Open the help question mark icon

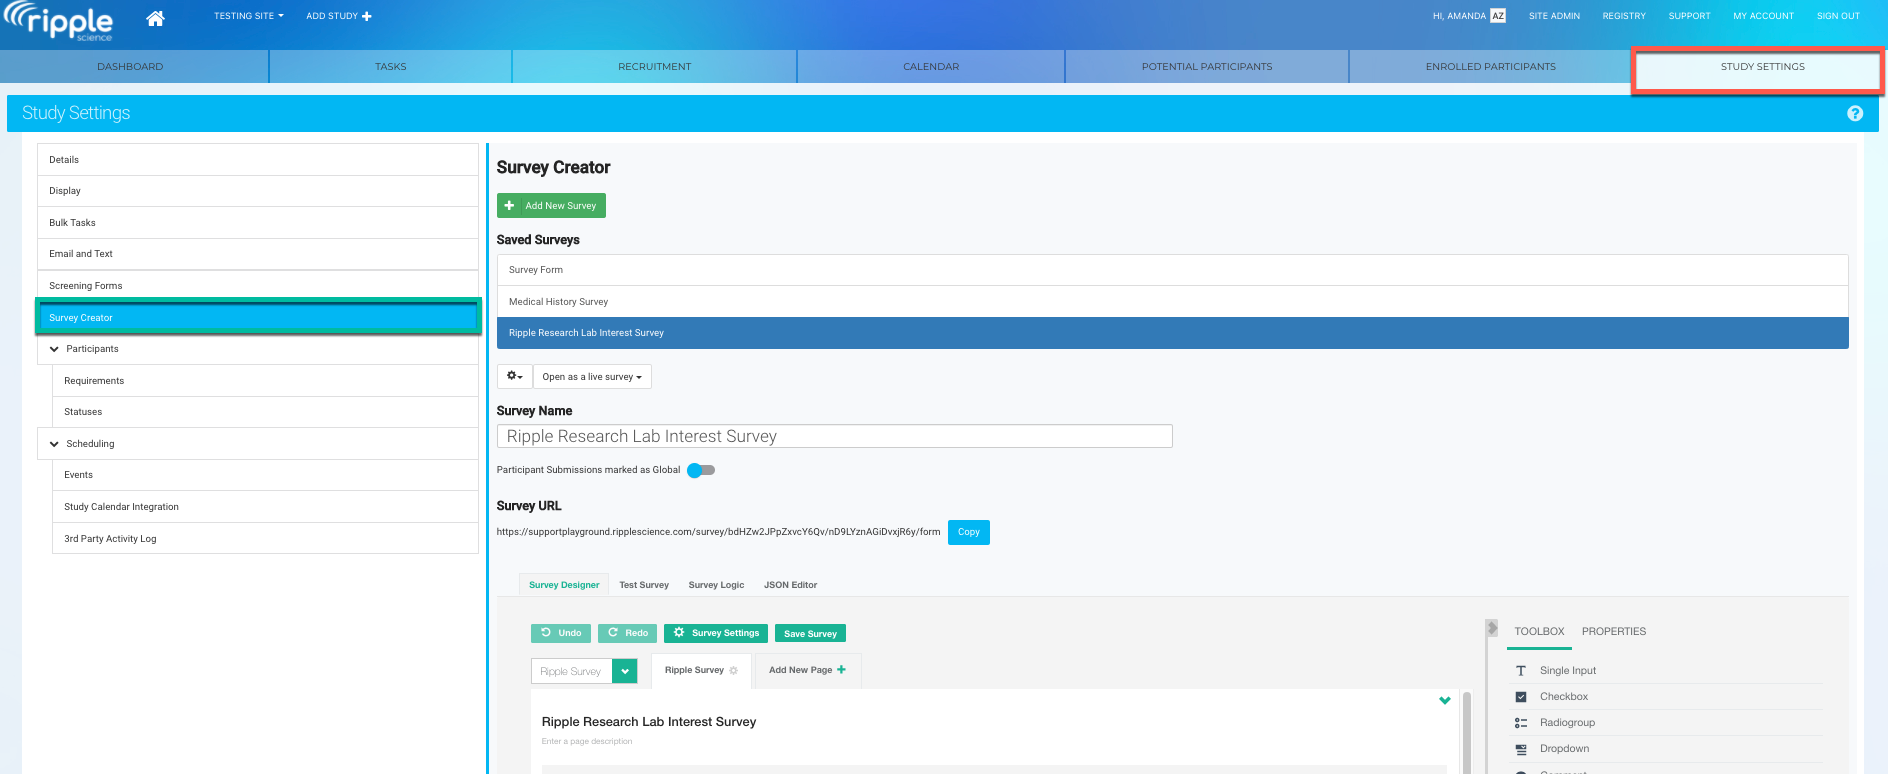pos(1855,114)
